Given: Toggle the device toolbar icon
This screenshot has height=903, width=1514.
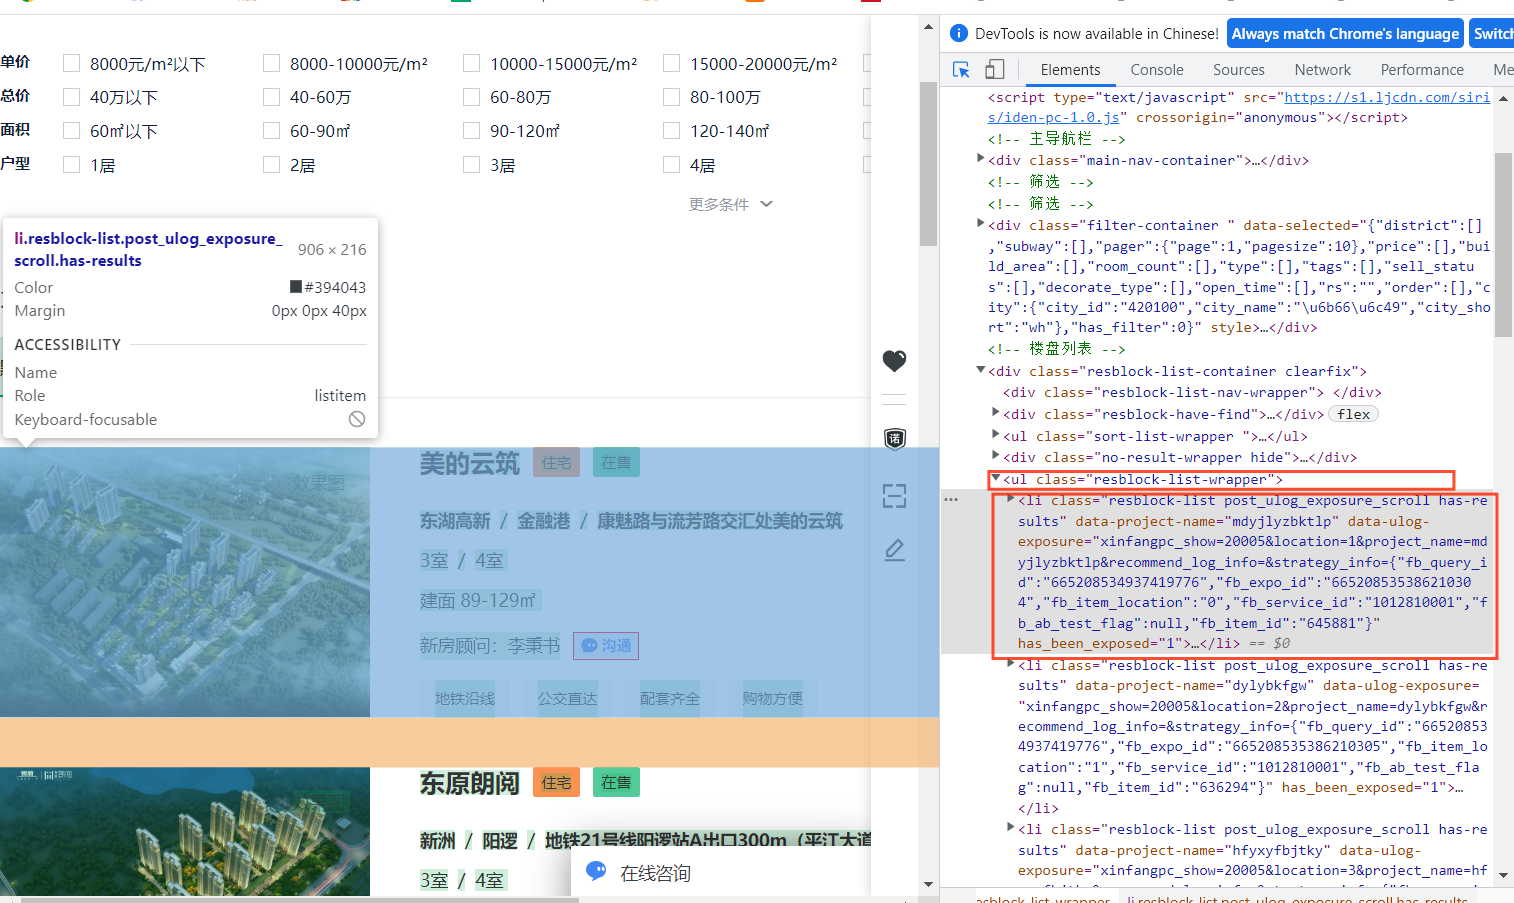Looking at the screenshot, I should click(995, 69).
